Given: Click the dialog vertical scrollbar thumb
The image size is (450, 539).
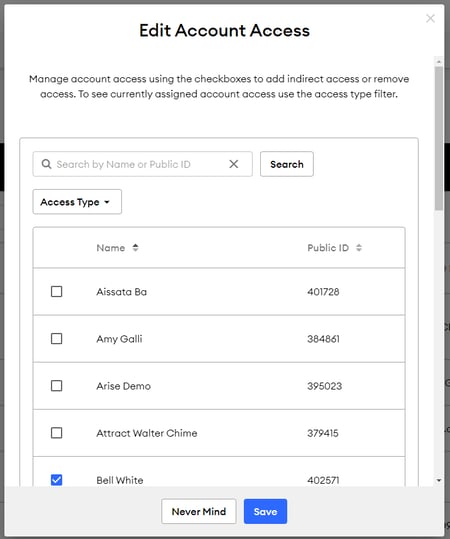Looking at the screenshot, I should pyautogui.click(x=439, y=138).
